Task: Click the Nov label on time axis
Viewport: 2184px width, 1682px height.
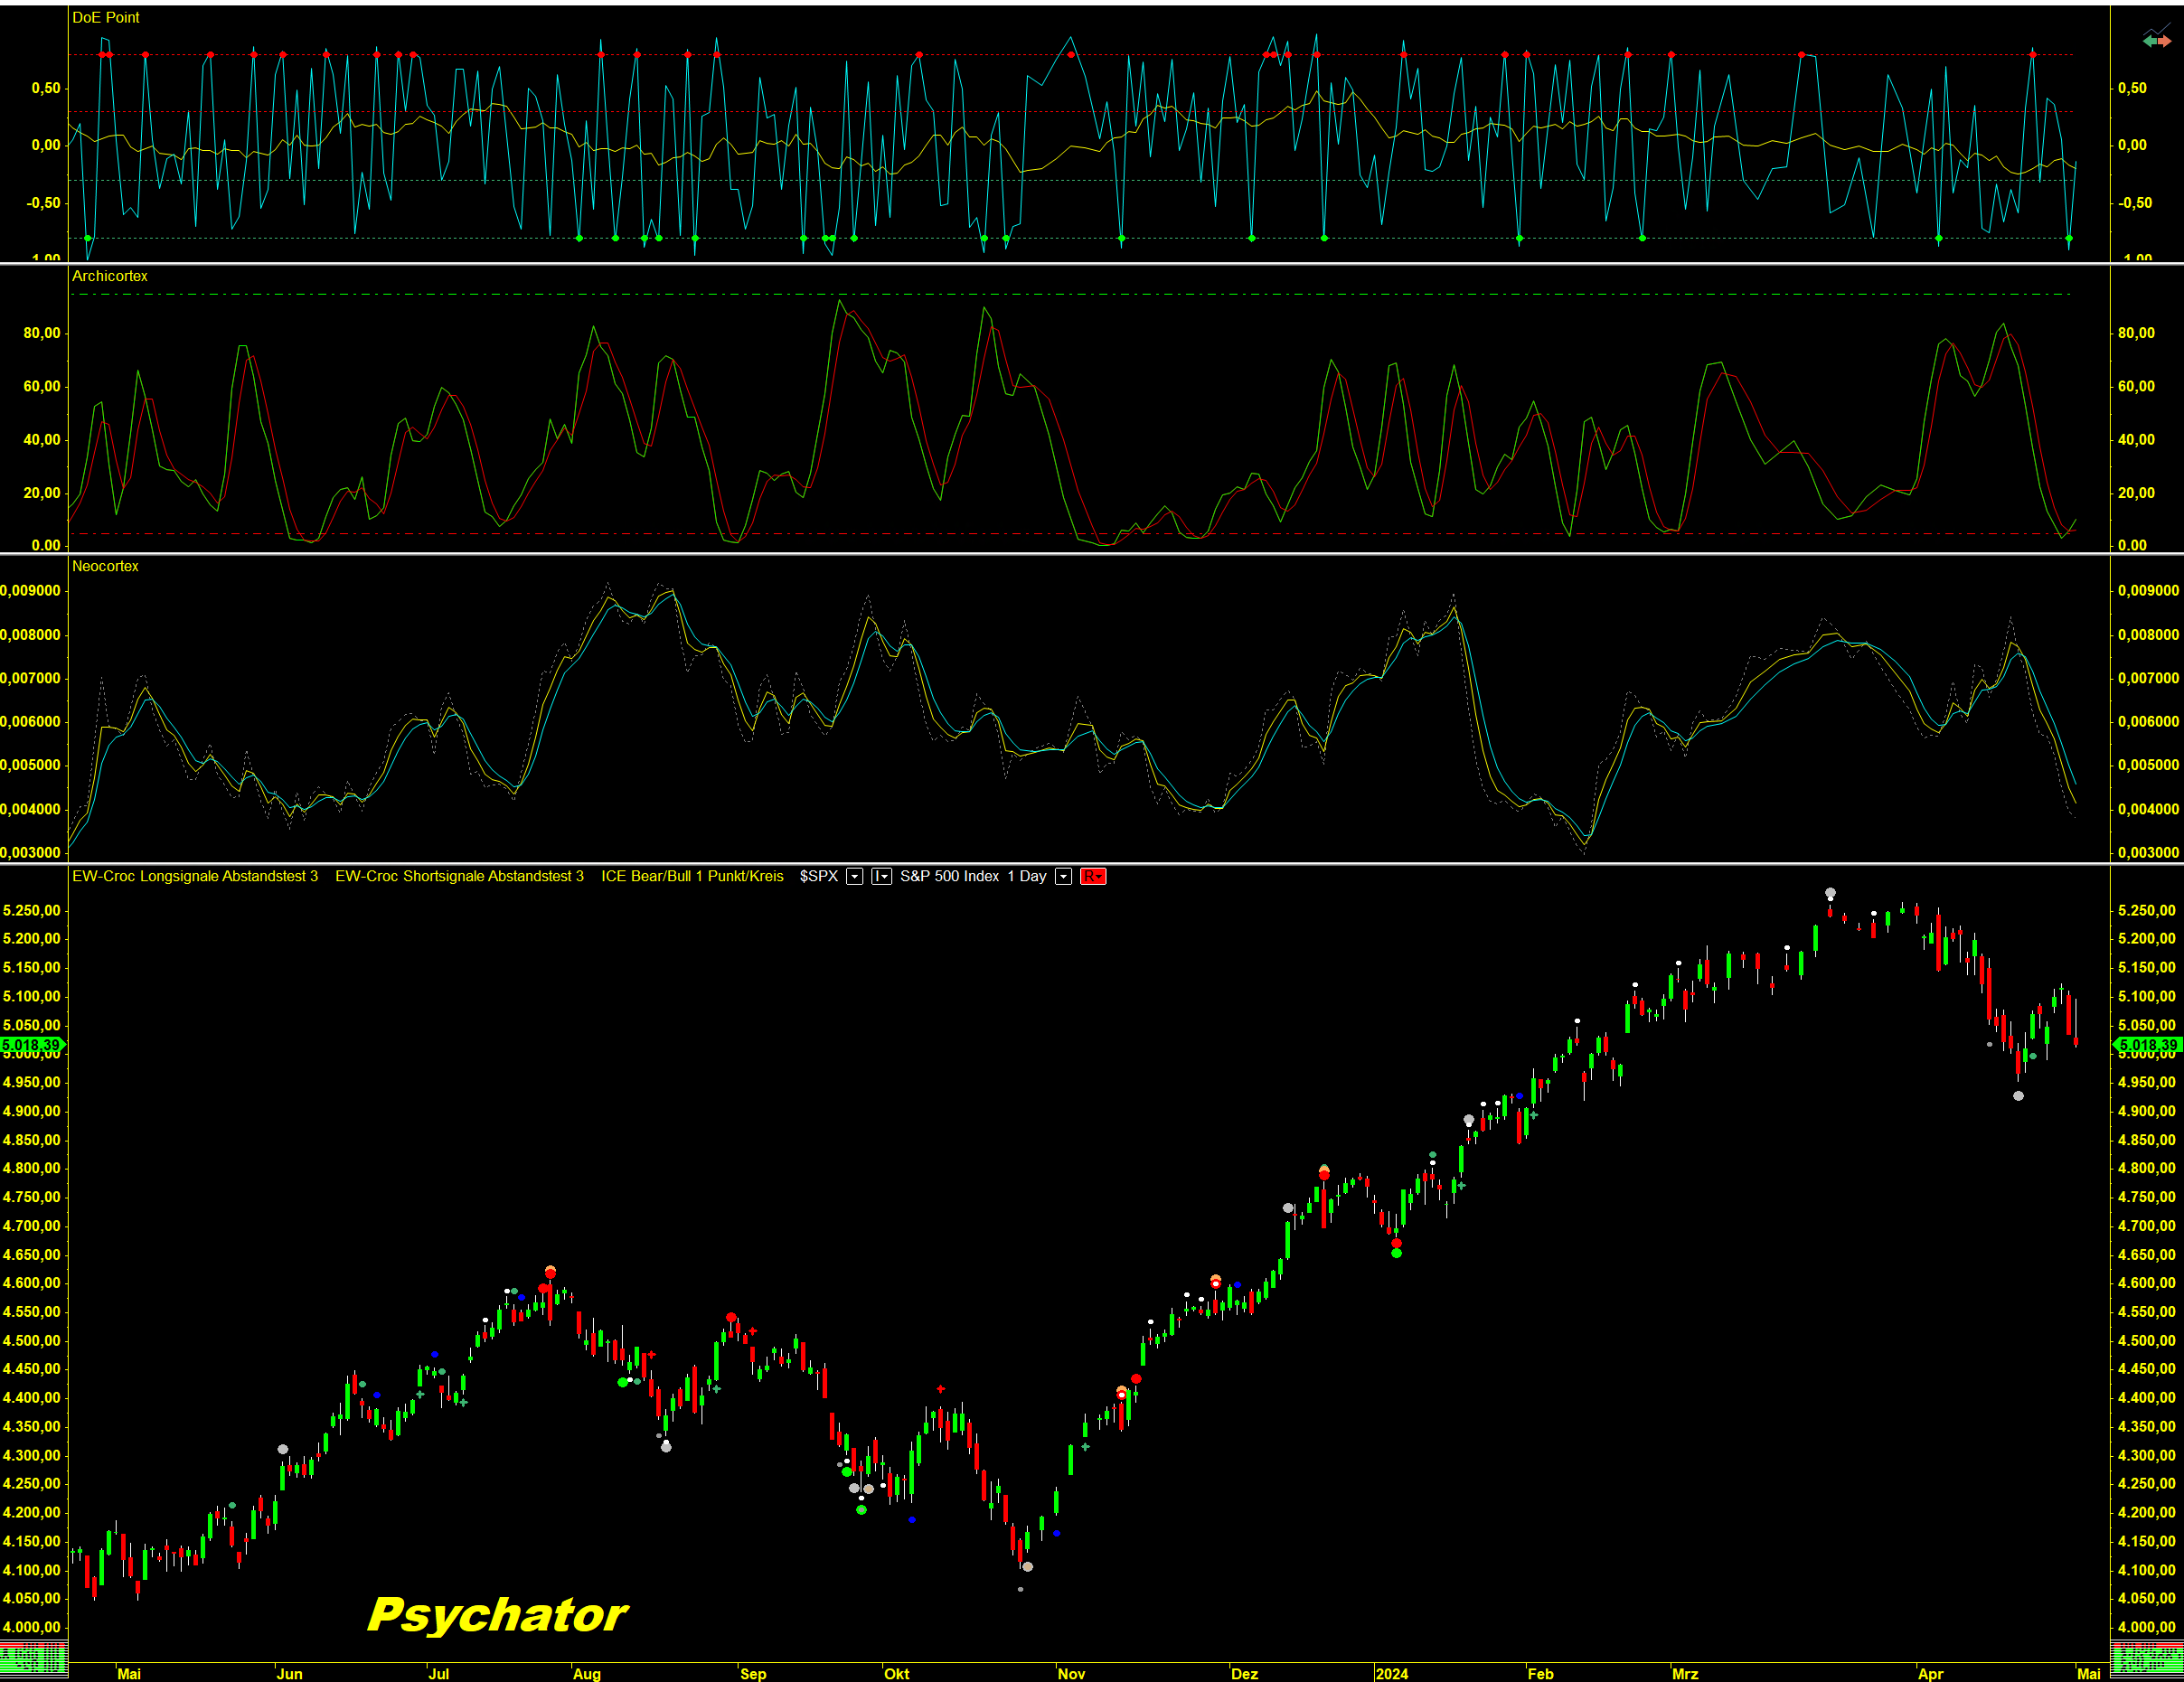Action: (x=1071, y=1673)
